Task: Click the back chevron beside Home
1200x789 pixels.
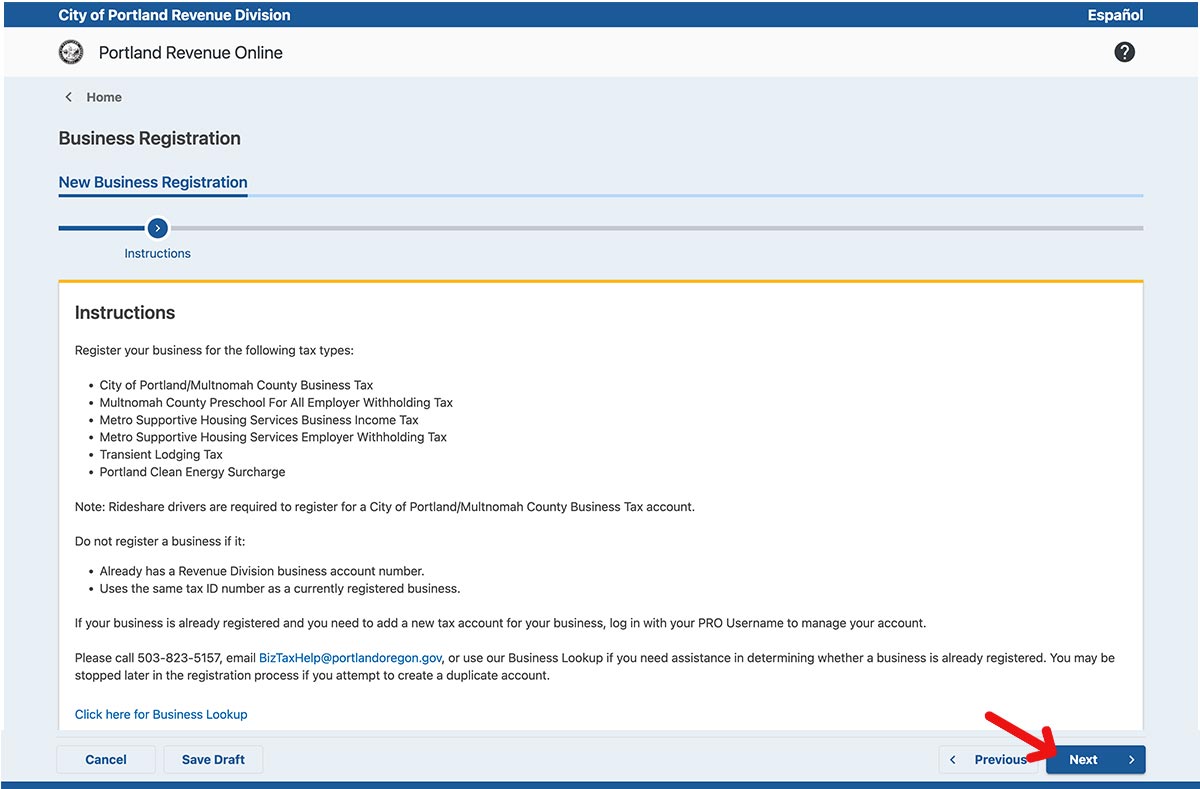Action: coord(68,97)
